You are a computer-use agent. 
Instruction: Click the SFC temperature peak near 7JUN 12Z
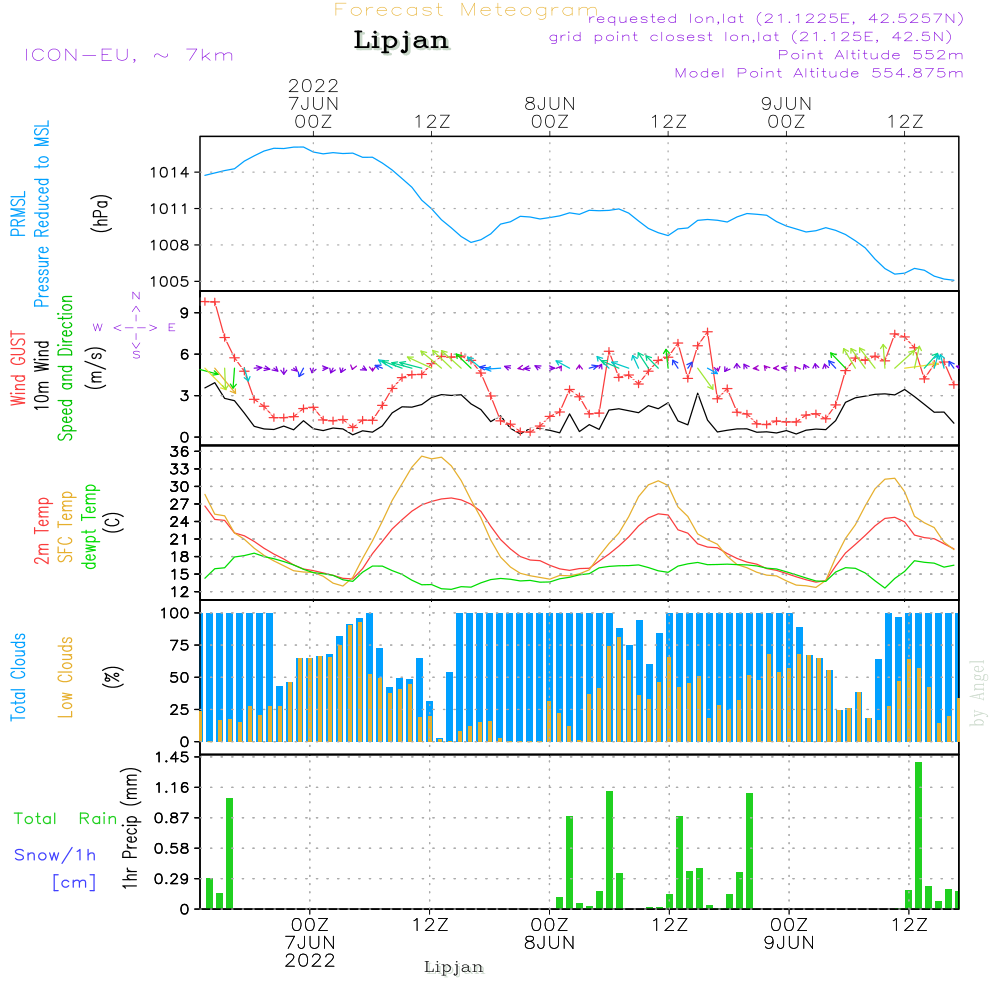click(x=423, y=456)
